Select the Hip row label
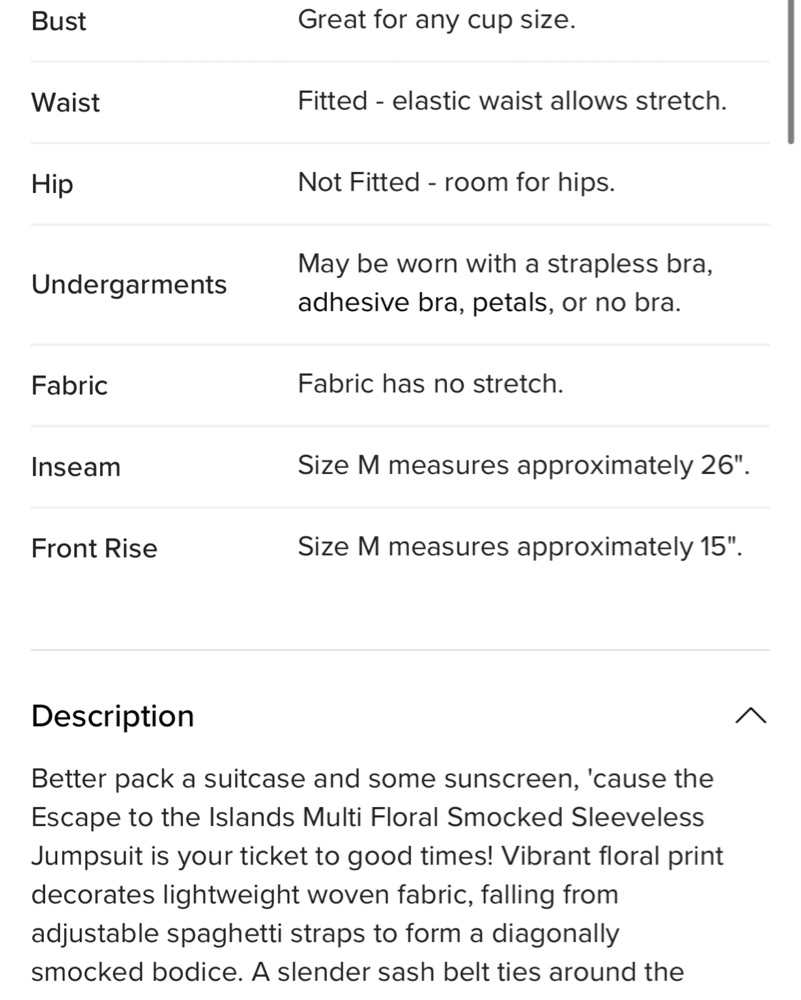The height and width of the screenshot is (1000, 801). (x=52, y=184)
